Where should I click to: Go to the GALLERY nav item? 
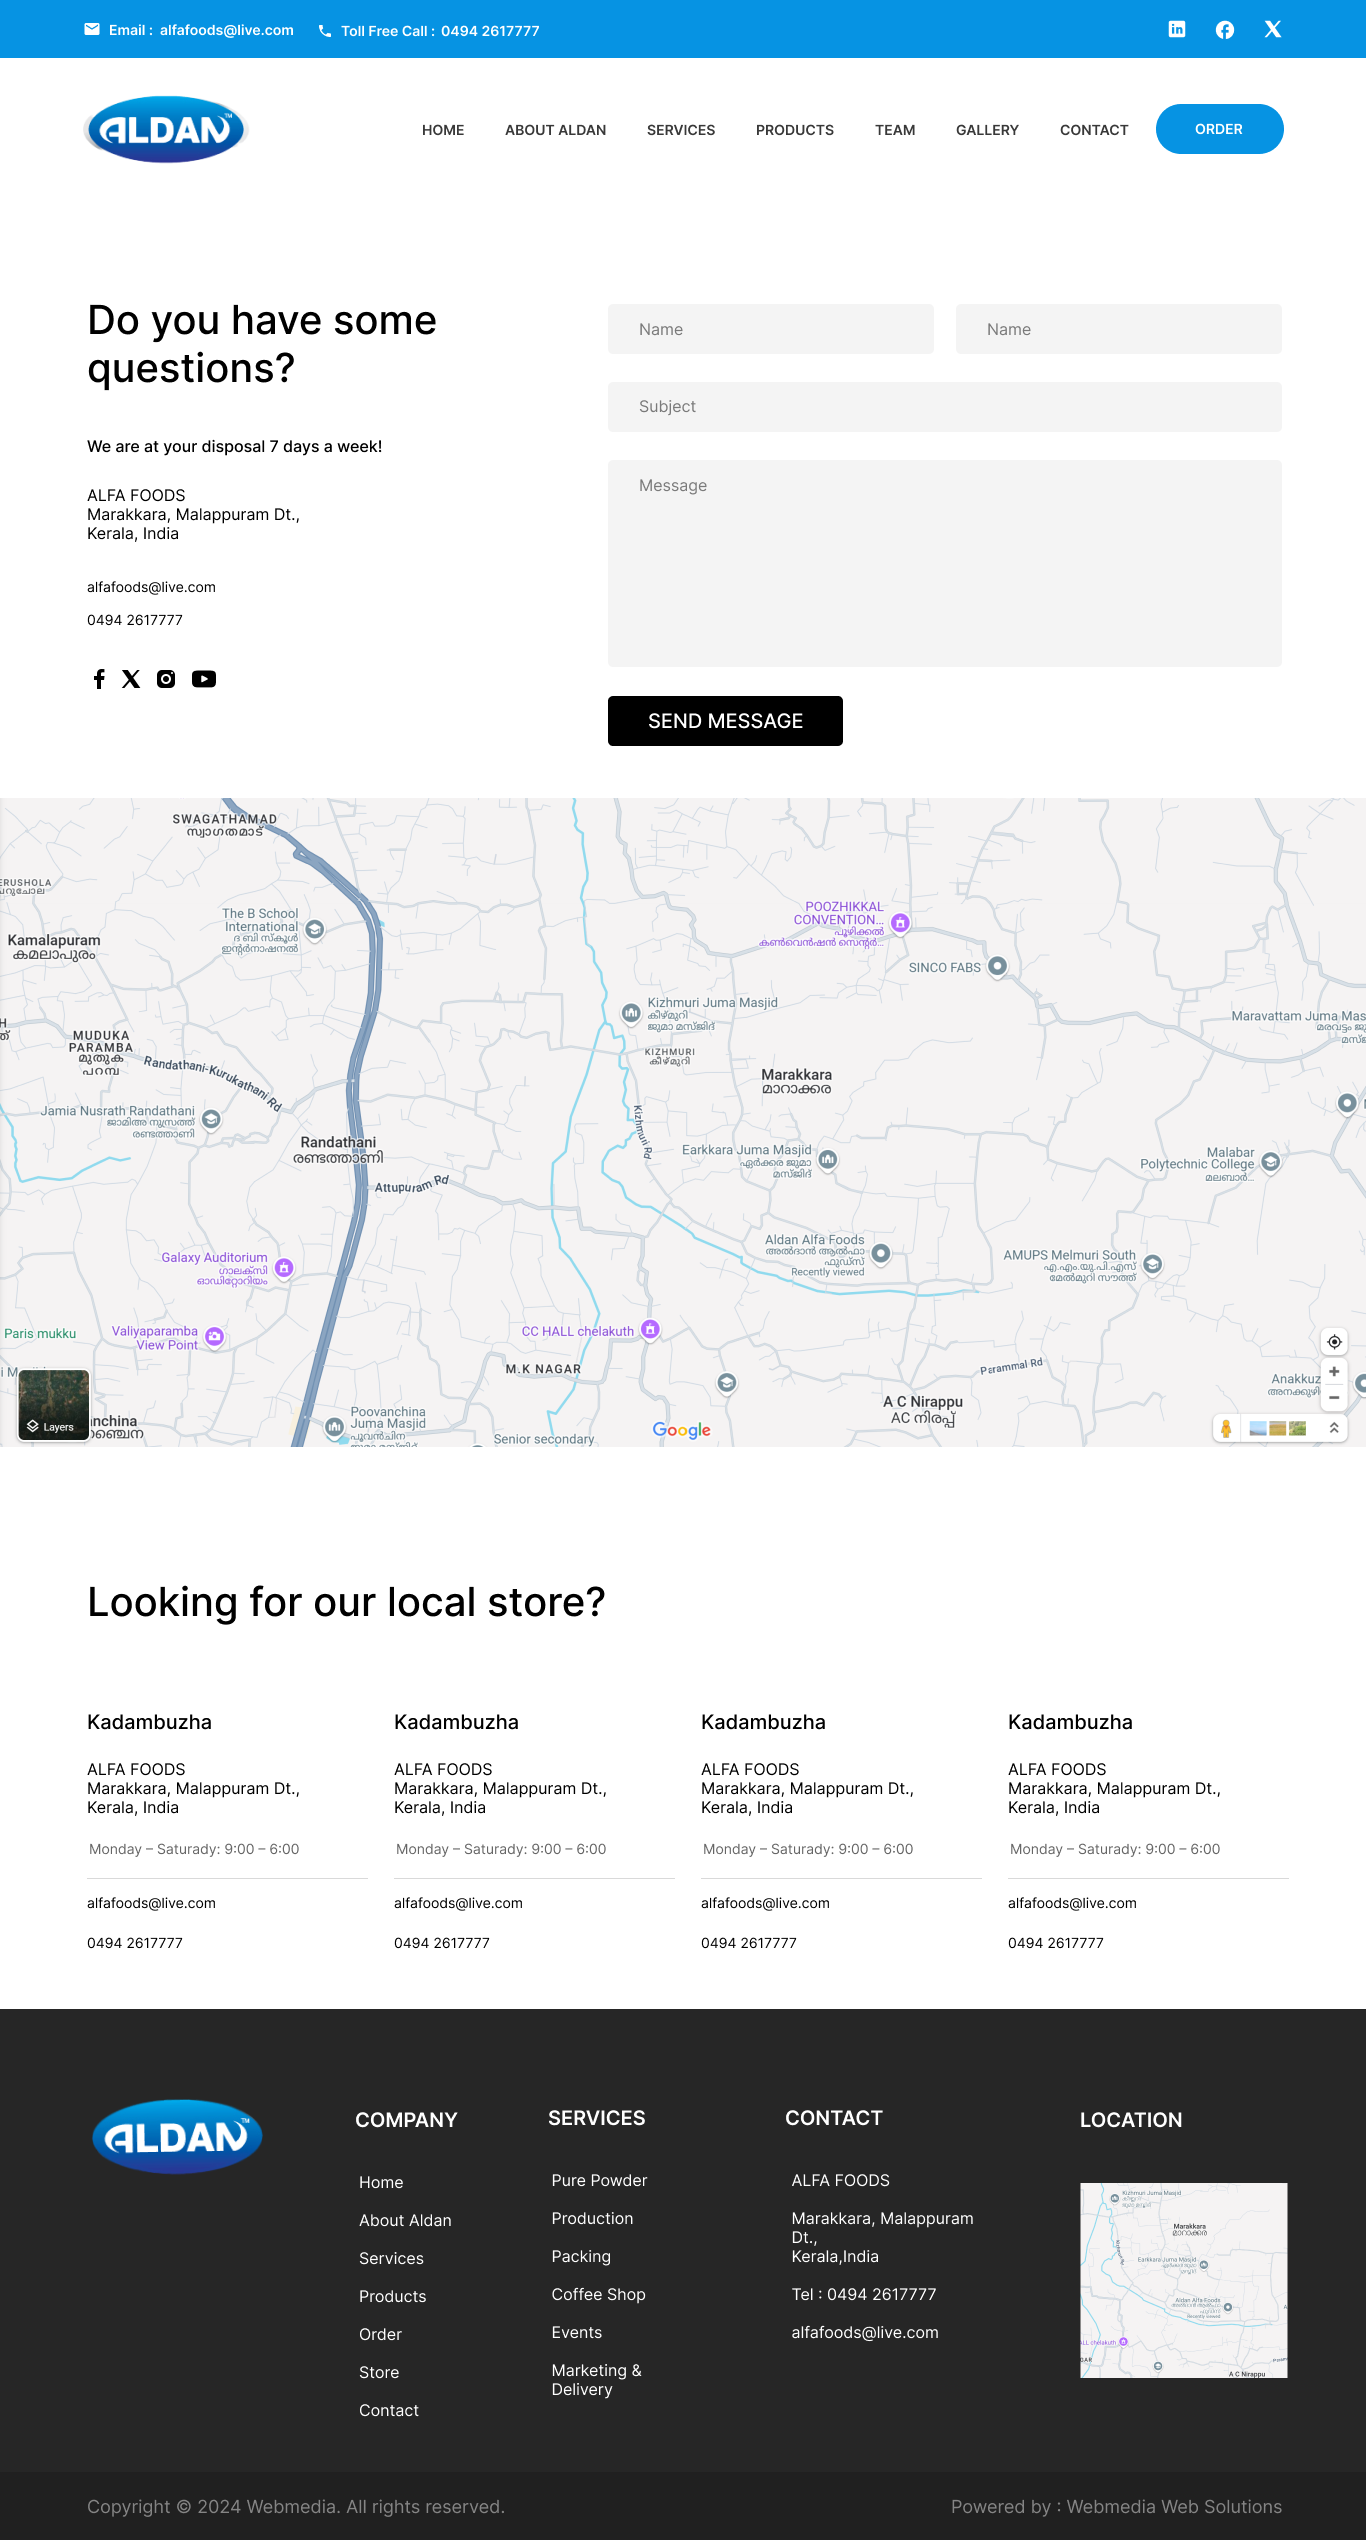(987, 130)
